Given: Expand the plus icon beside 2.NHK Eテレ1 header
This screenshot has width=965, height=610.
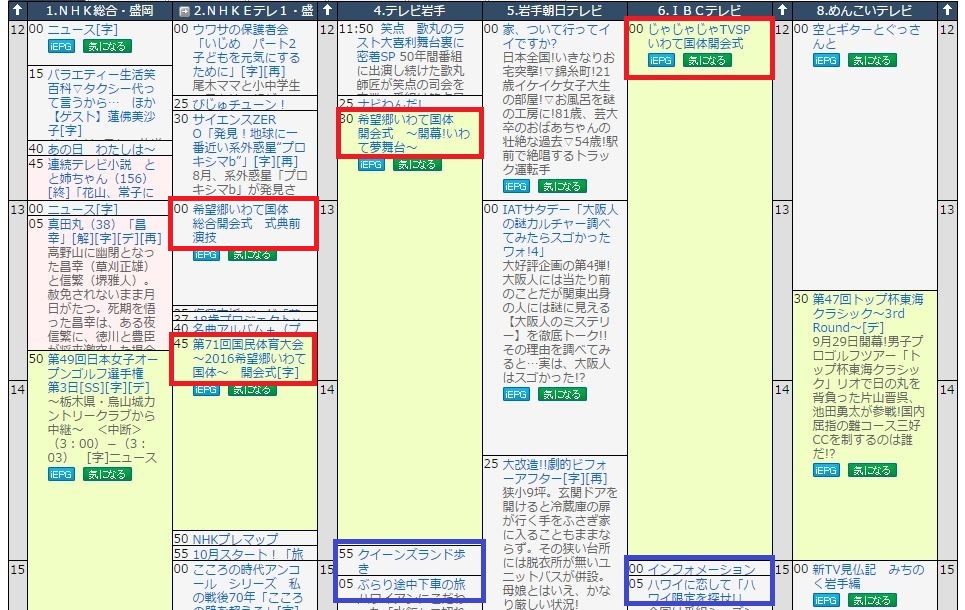Looking at the screenshot, I should click(x=183, y=11).
